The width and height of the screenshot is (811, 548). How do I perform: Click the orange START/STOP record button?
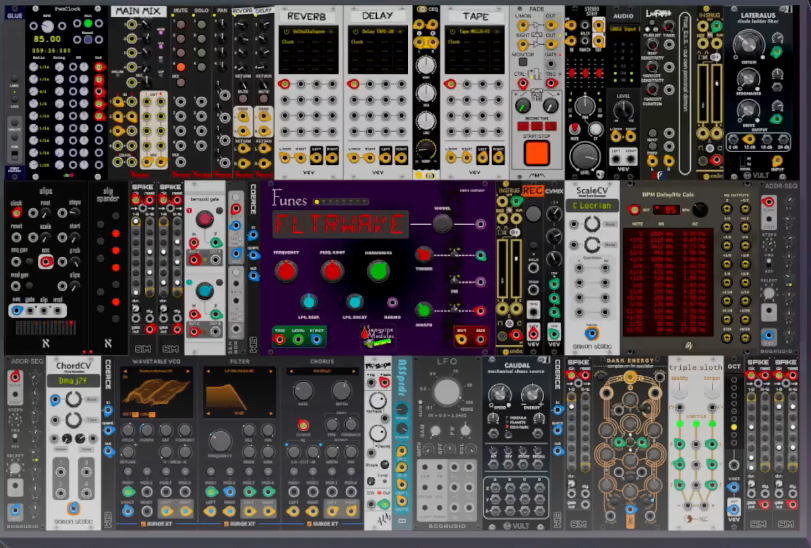pos(536,153)
